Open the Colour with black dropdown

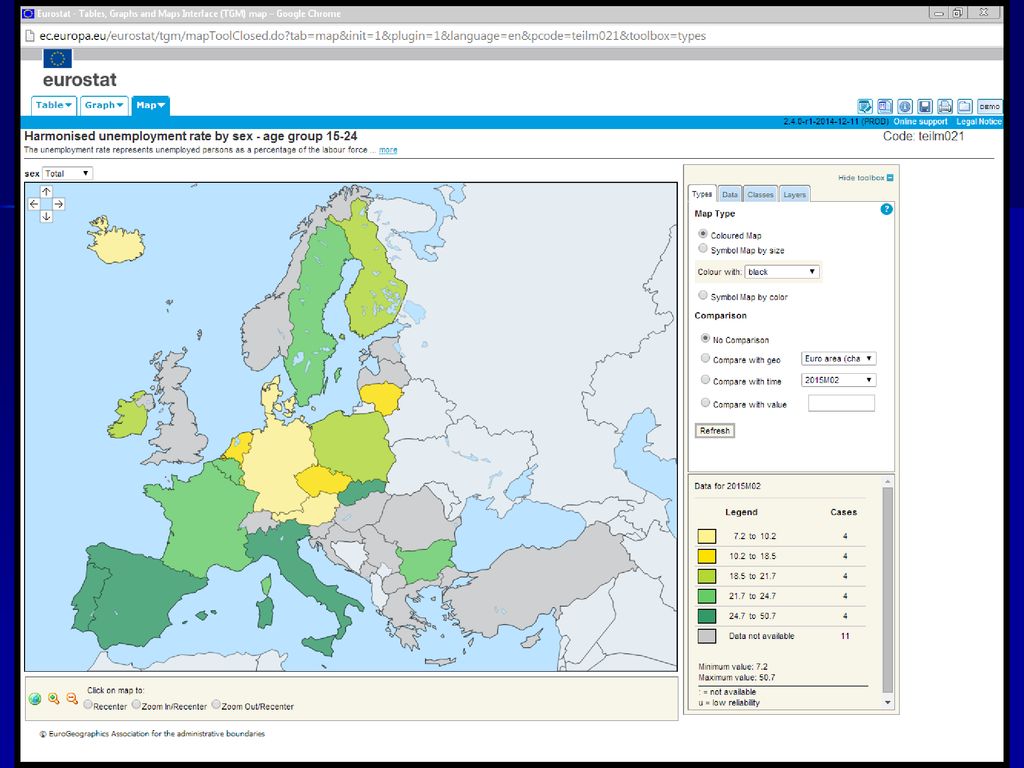[x=782, y=272]
